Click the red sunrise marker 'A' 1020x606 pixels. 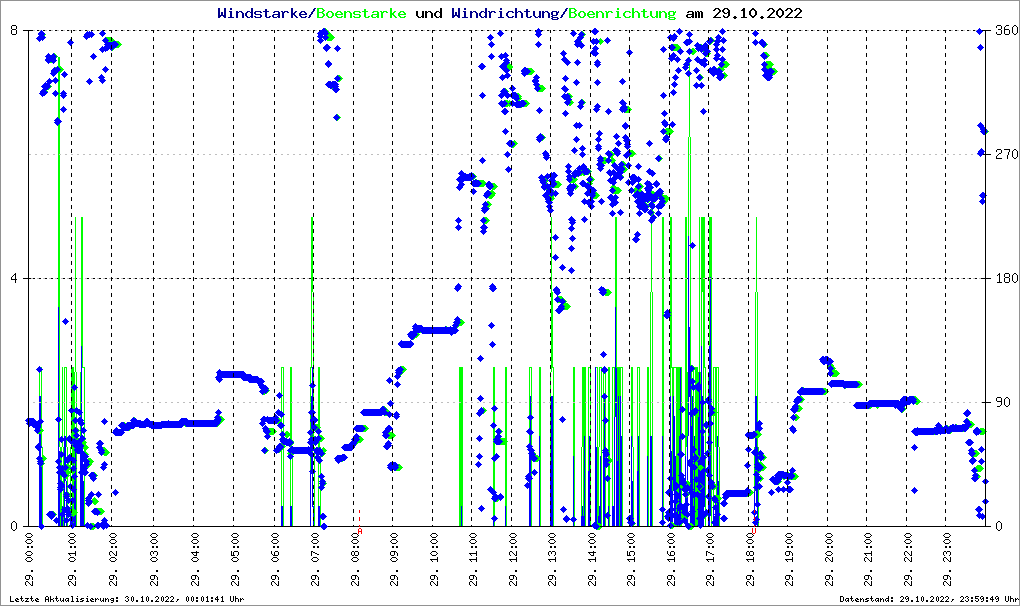360,531
